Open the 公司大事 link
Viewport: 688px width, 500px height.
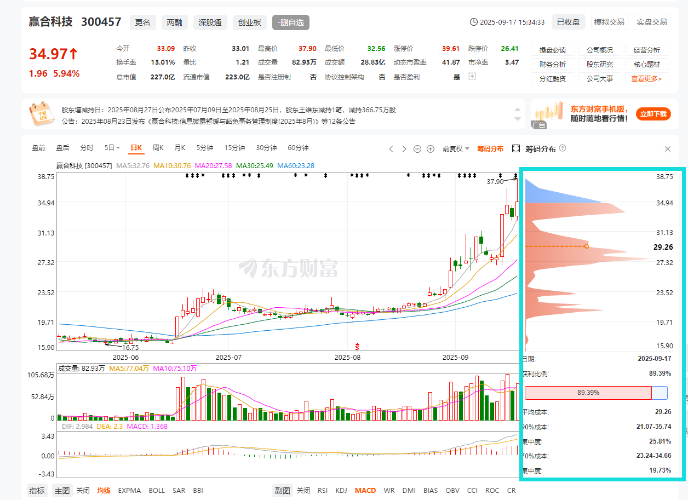(599, 79)
